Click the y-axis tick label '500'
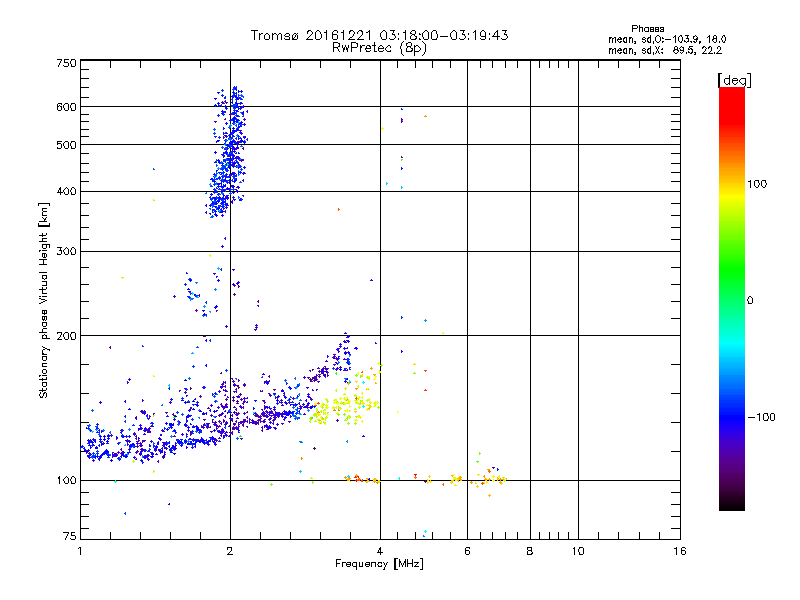Viewport: 800px width, 600px height. (67, 145)
